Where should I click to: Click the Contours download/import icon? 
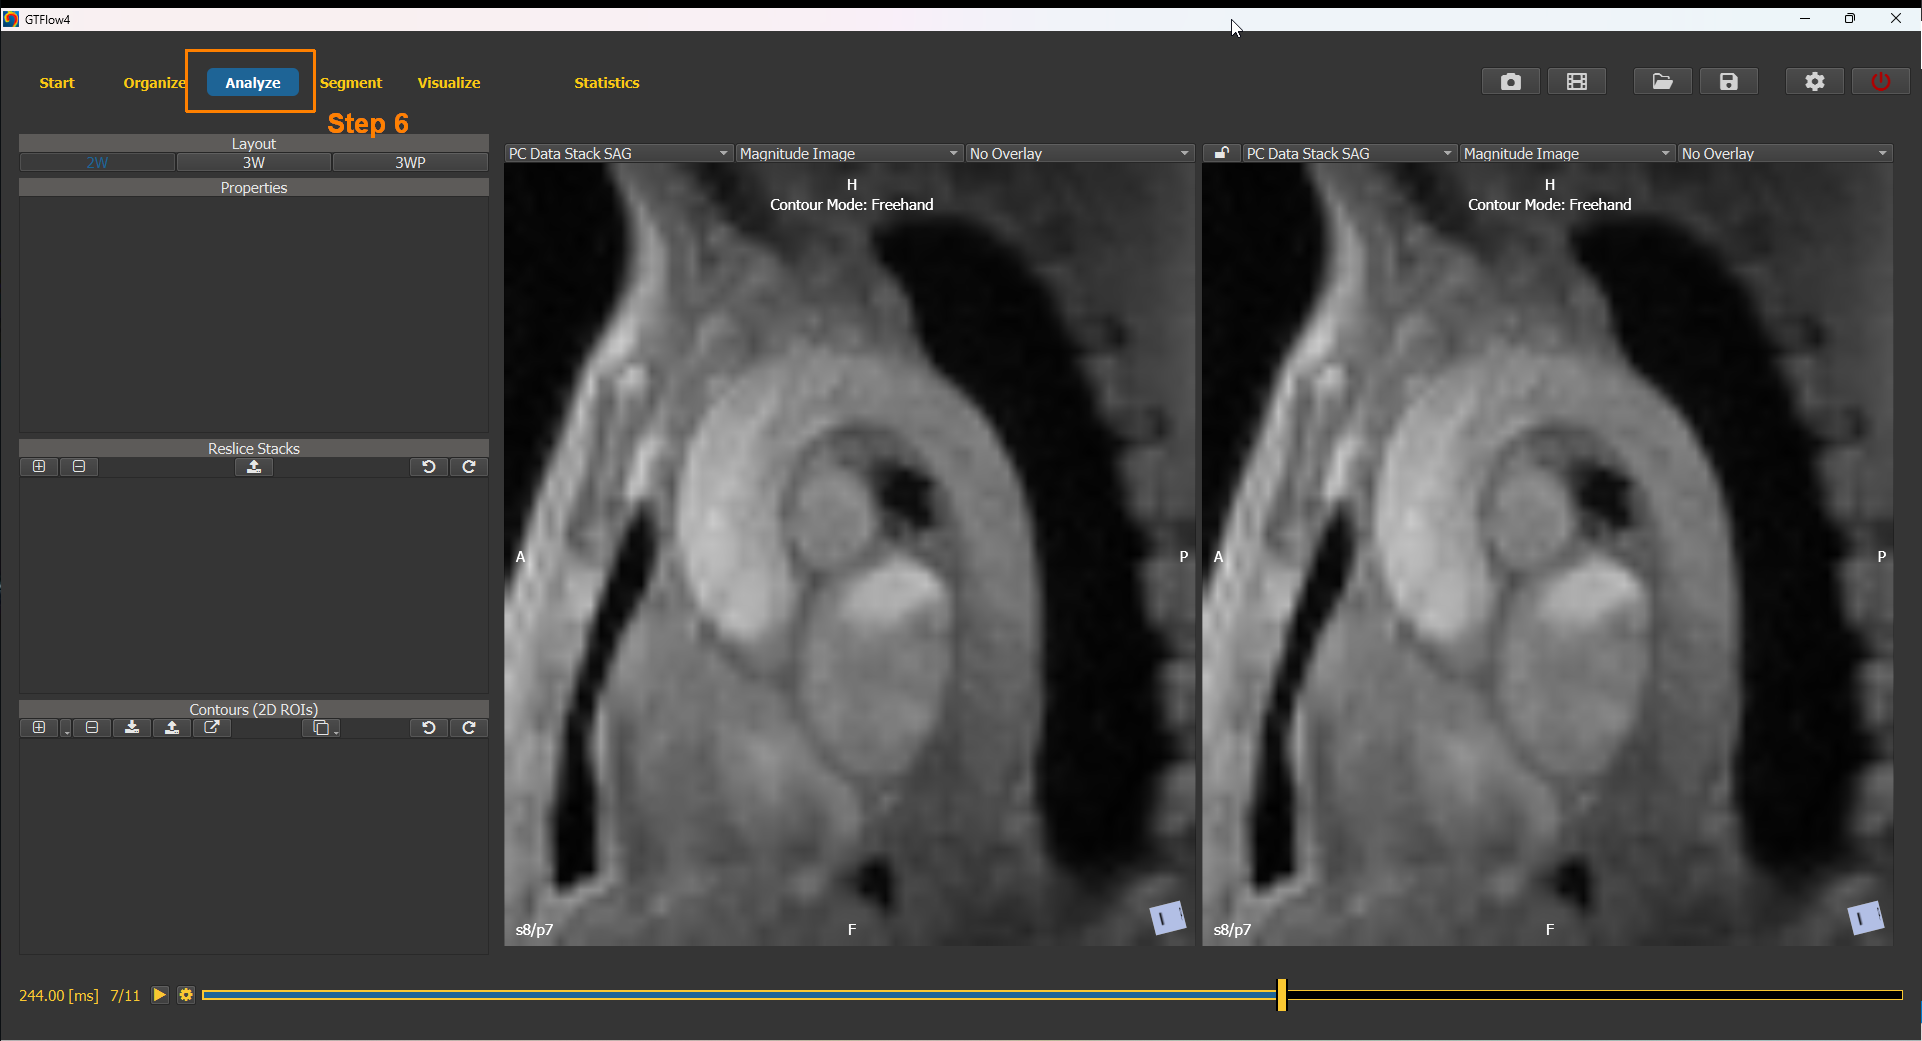132,728
